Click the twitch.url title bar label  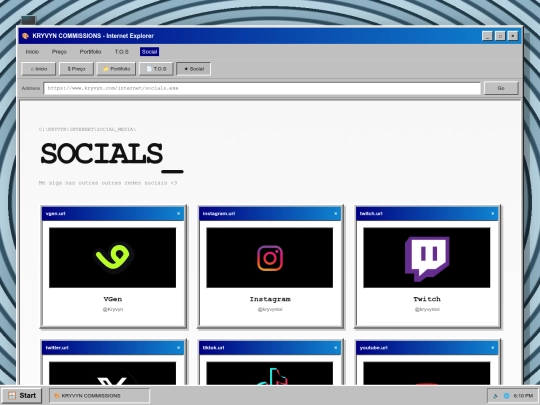click(371, 214)
